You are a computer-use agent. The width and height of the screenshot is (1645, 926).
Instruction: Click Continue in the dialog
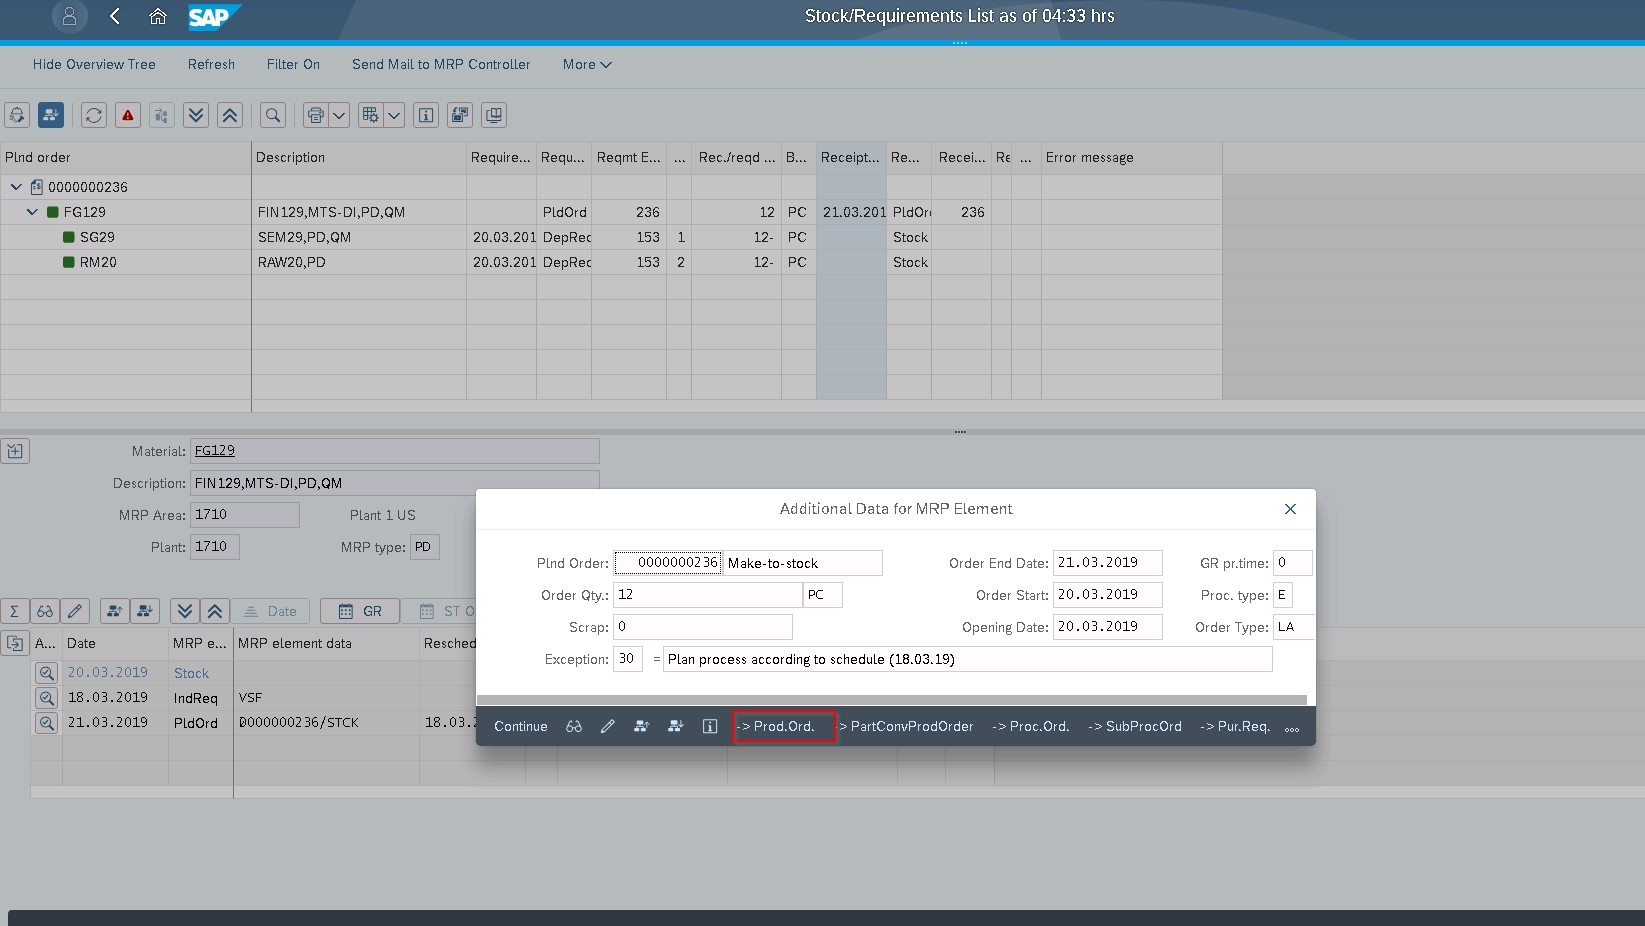click(x=520, y=726)
